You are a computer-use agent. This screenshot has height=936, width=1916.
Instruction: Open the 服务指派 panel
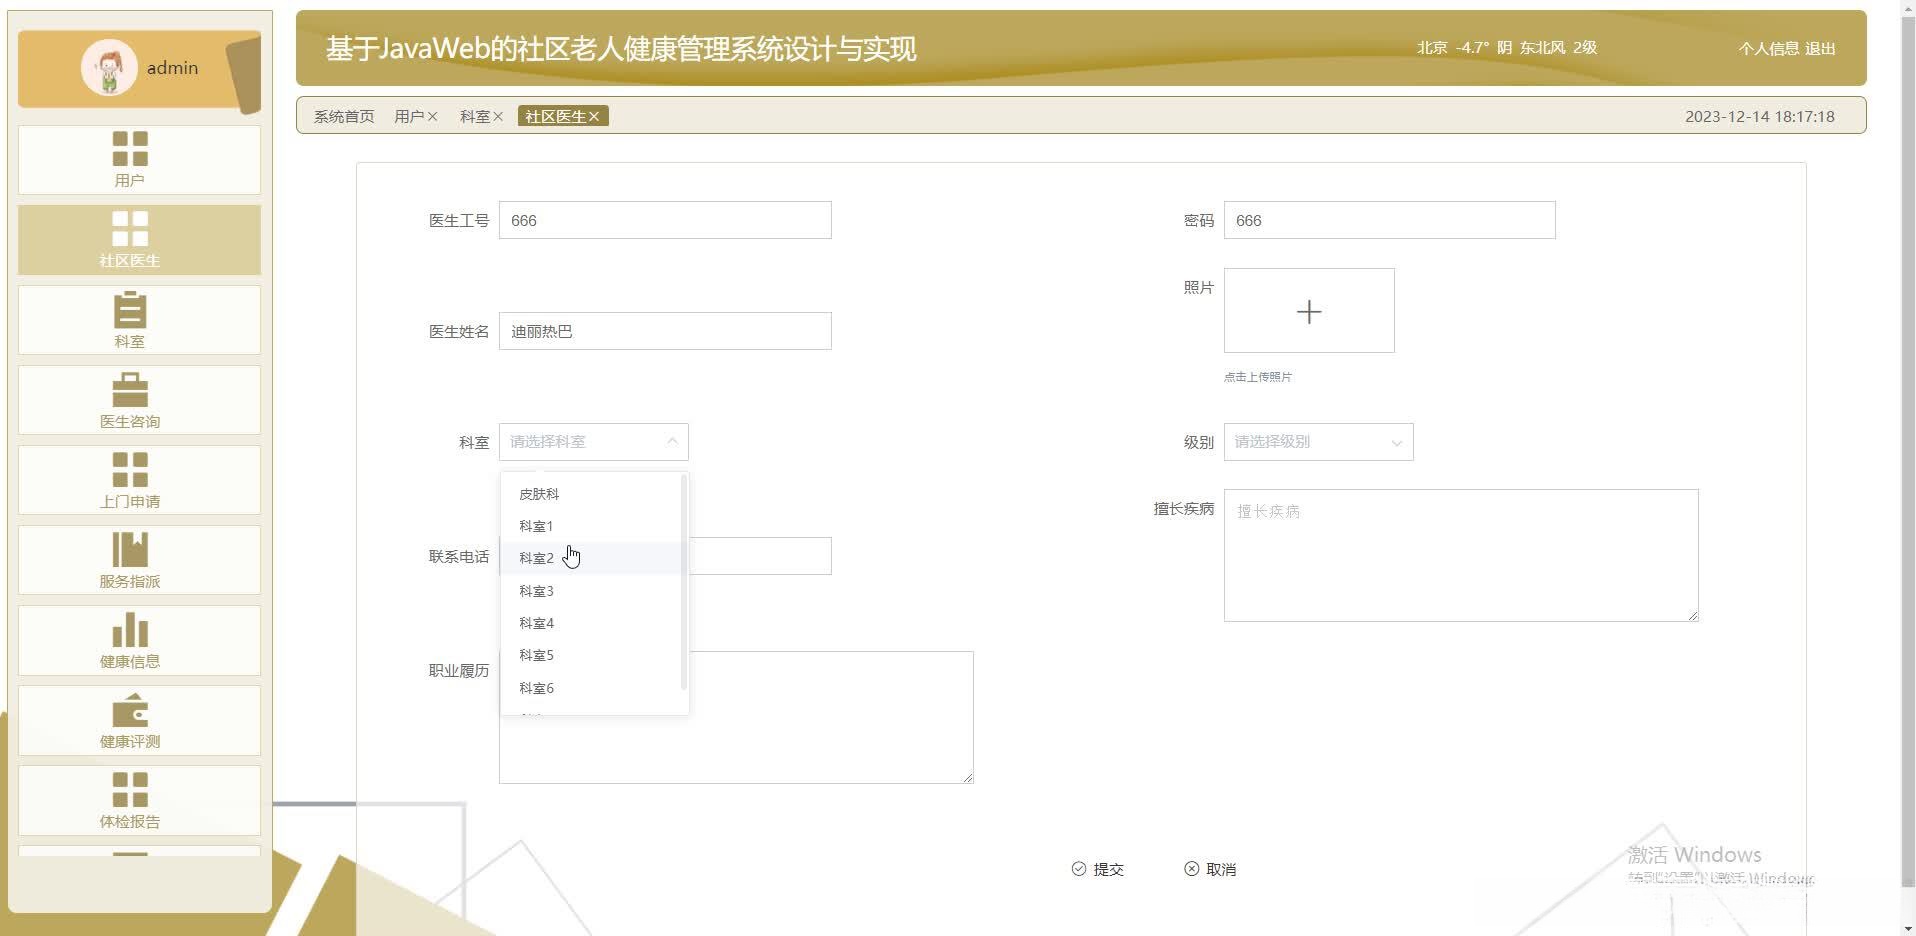(x=139, y=560)
